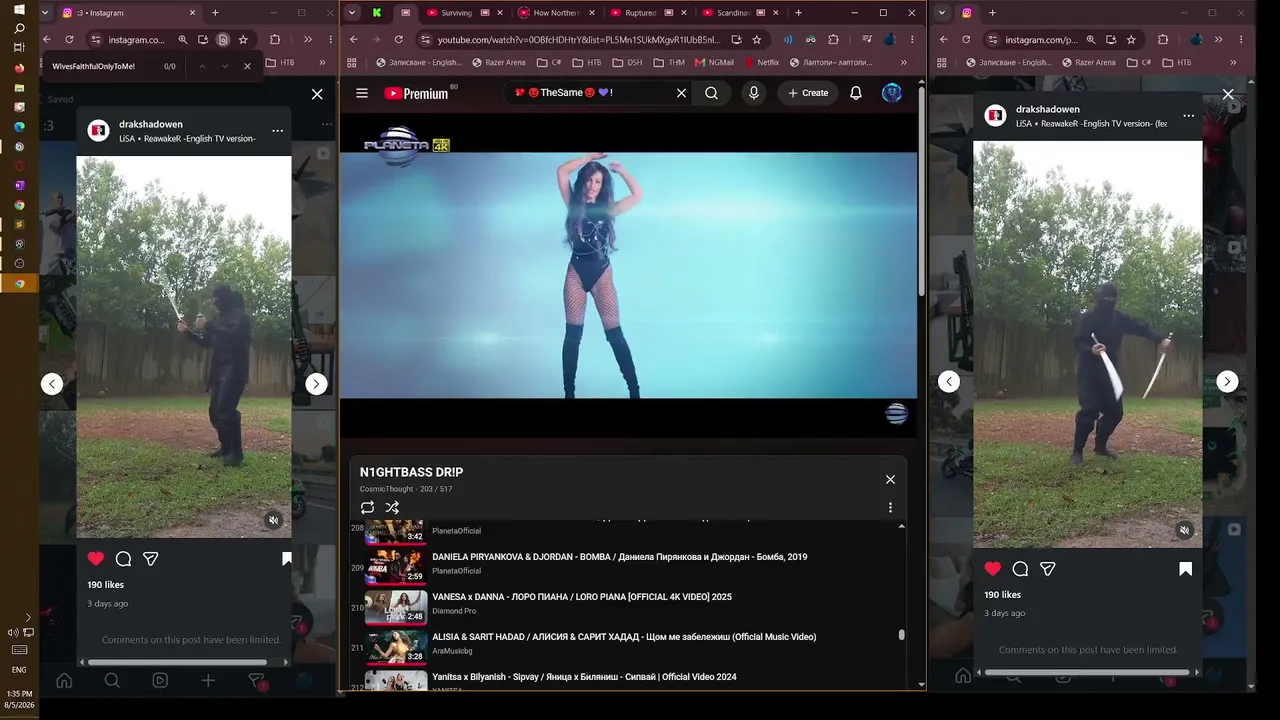The image size is (1280, 720).
Task: Unmute the video in left Instagram window
Action: click(273, 520)
